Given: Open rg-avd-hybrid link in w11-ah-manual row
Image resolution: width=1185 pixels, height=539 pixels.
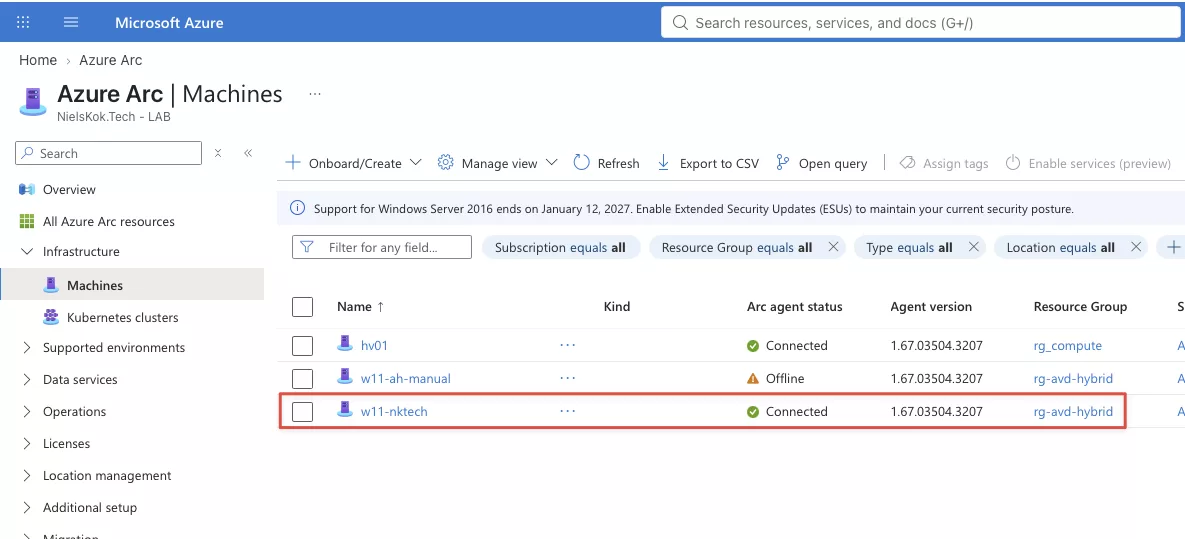Looking at the screenshot, I should click(1073, 379).
